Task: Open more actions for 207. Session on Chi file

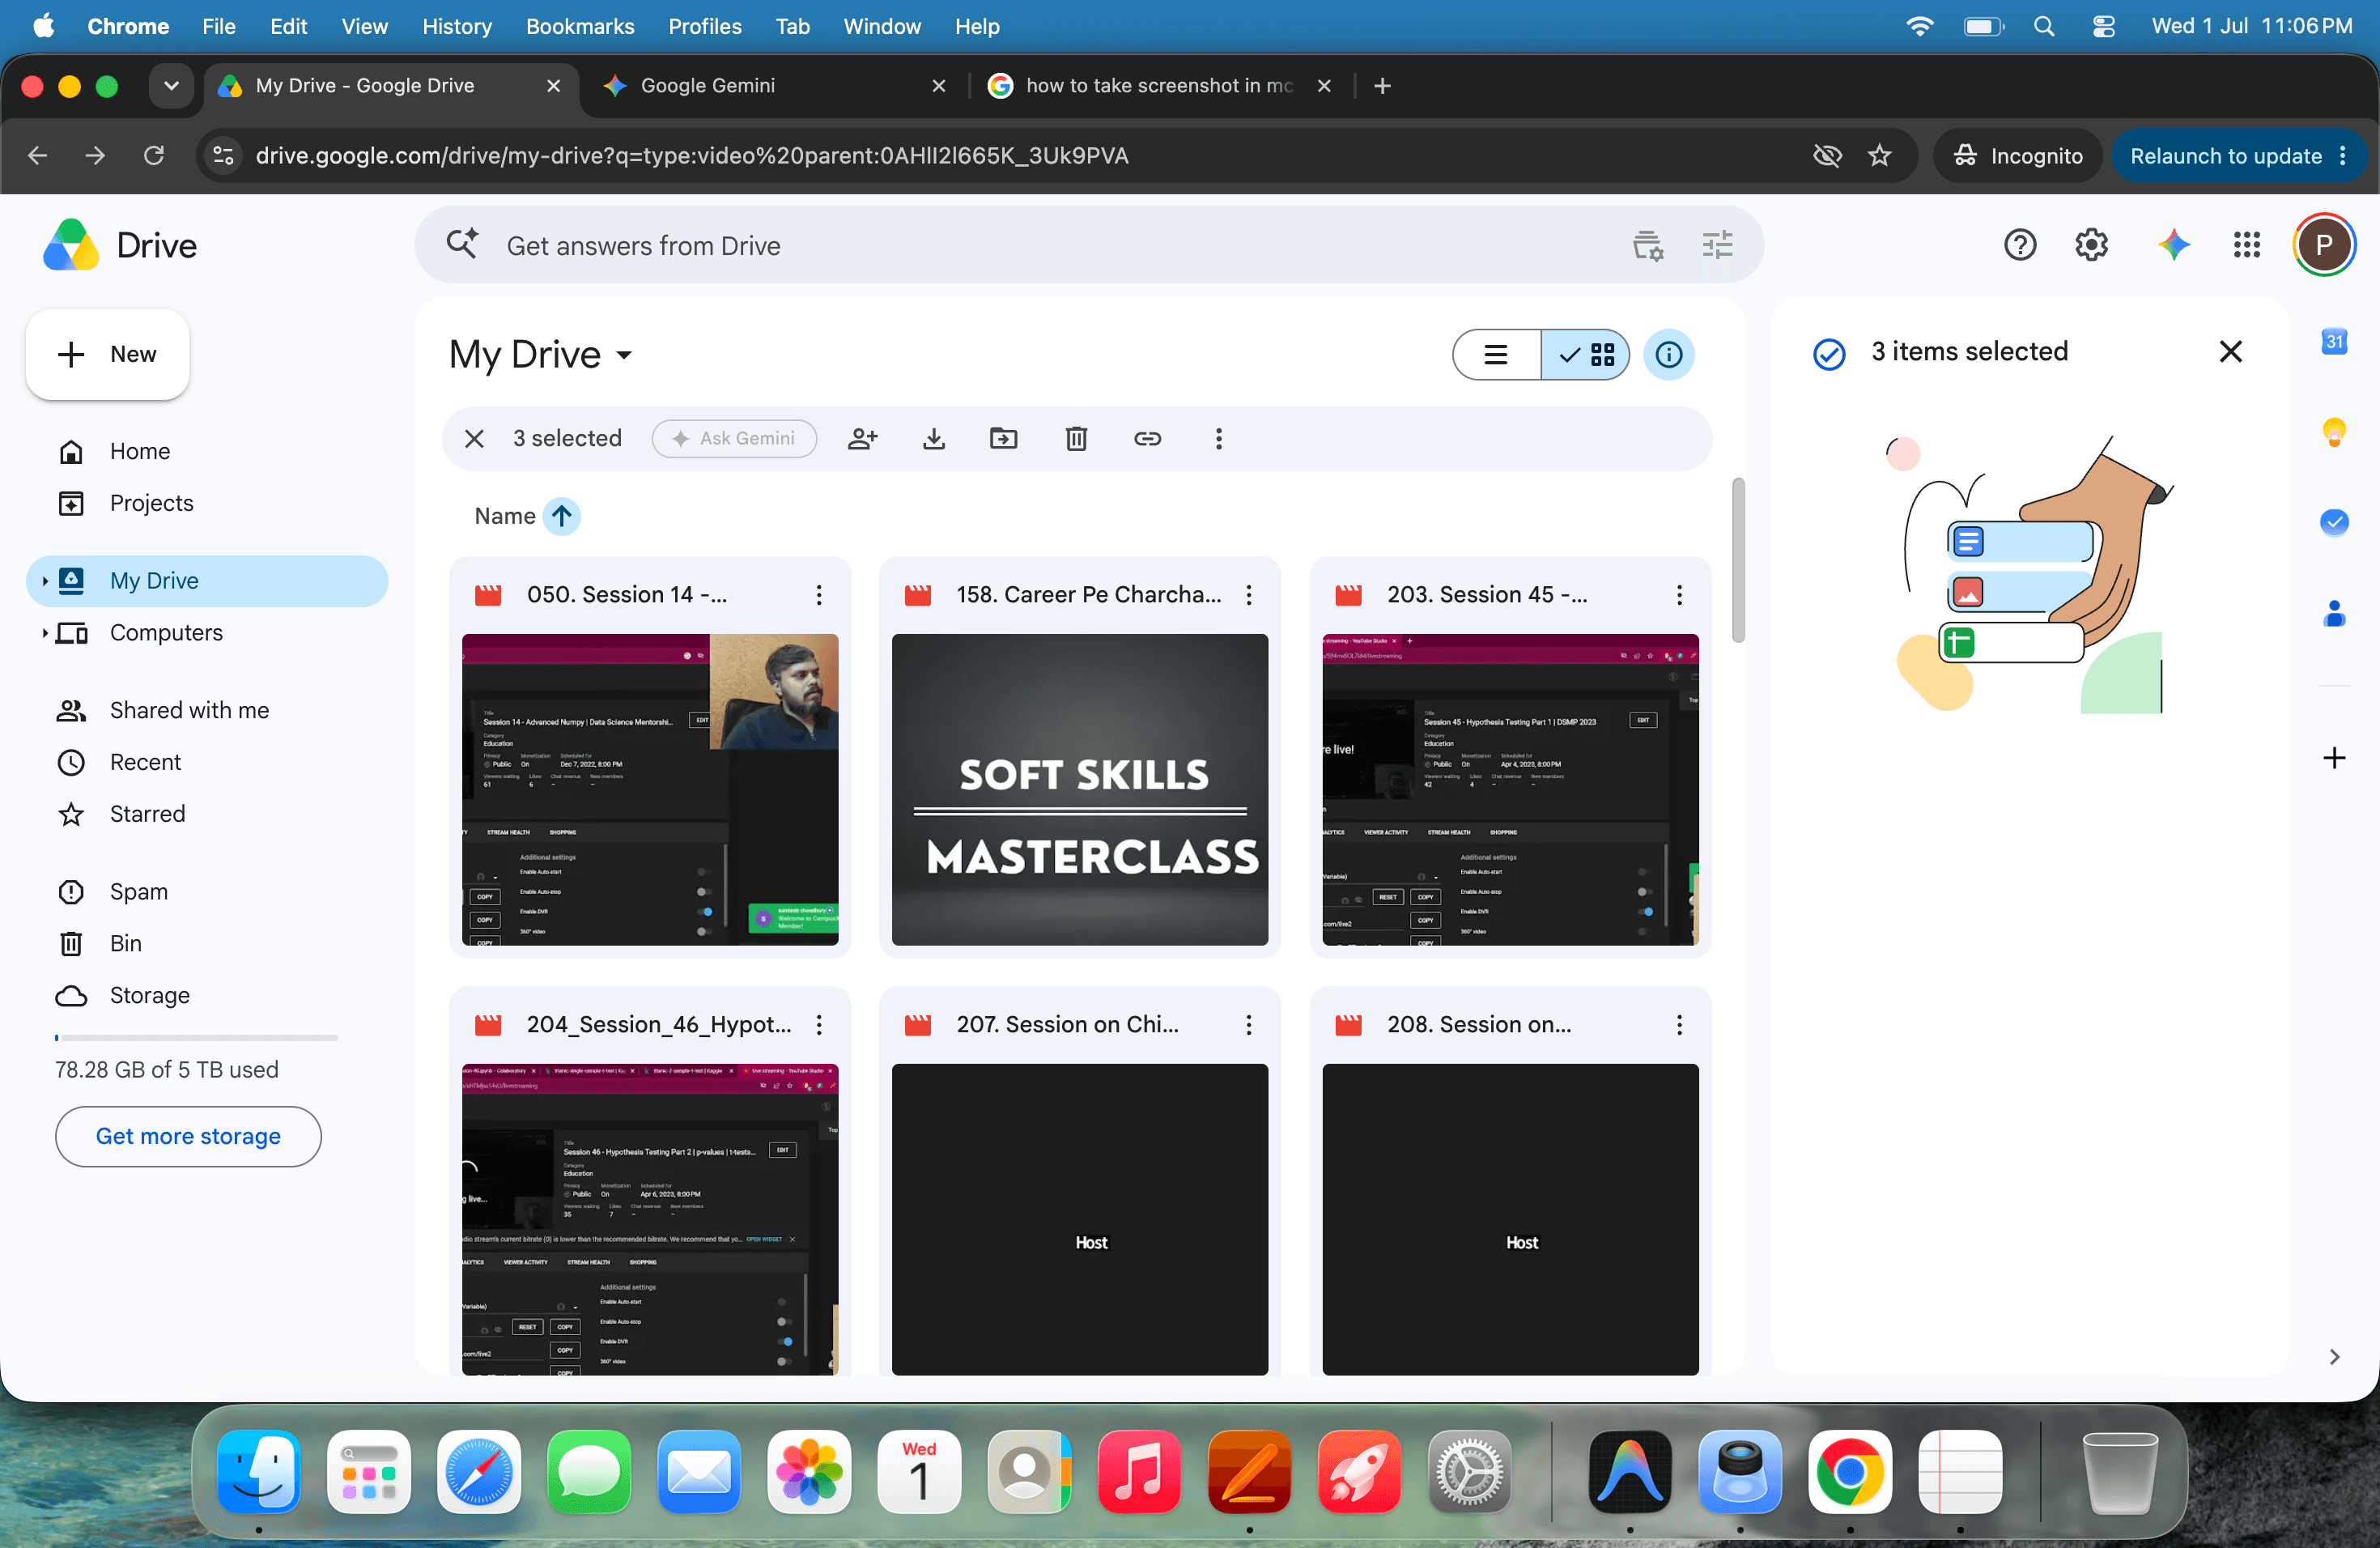Action: [1249, 1025]
